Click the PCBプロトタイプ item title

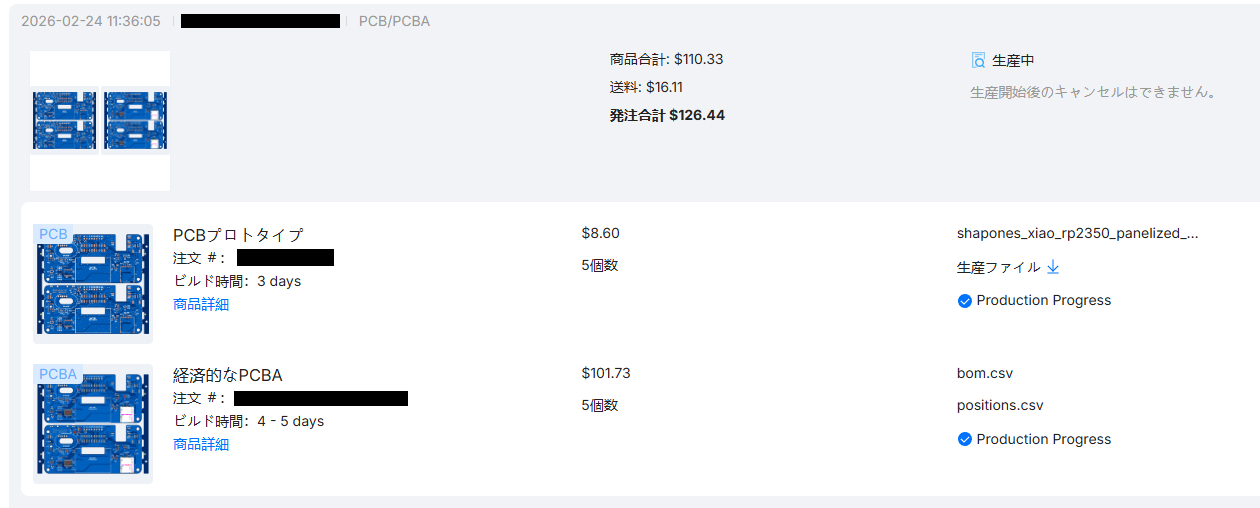[238, 236]
